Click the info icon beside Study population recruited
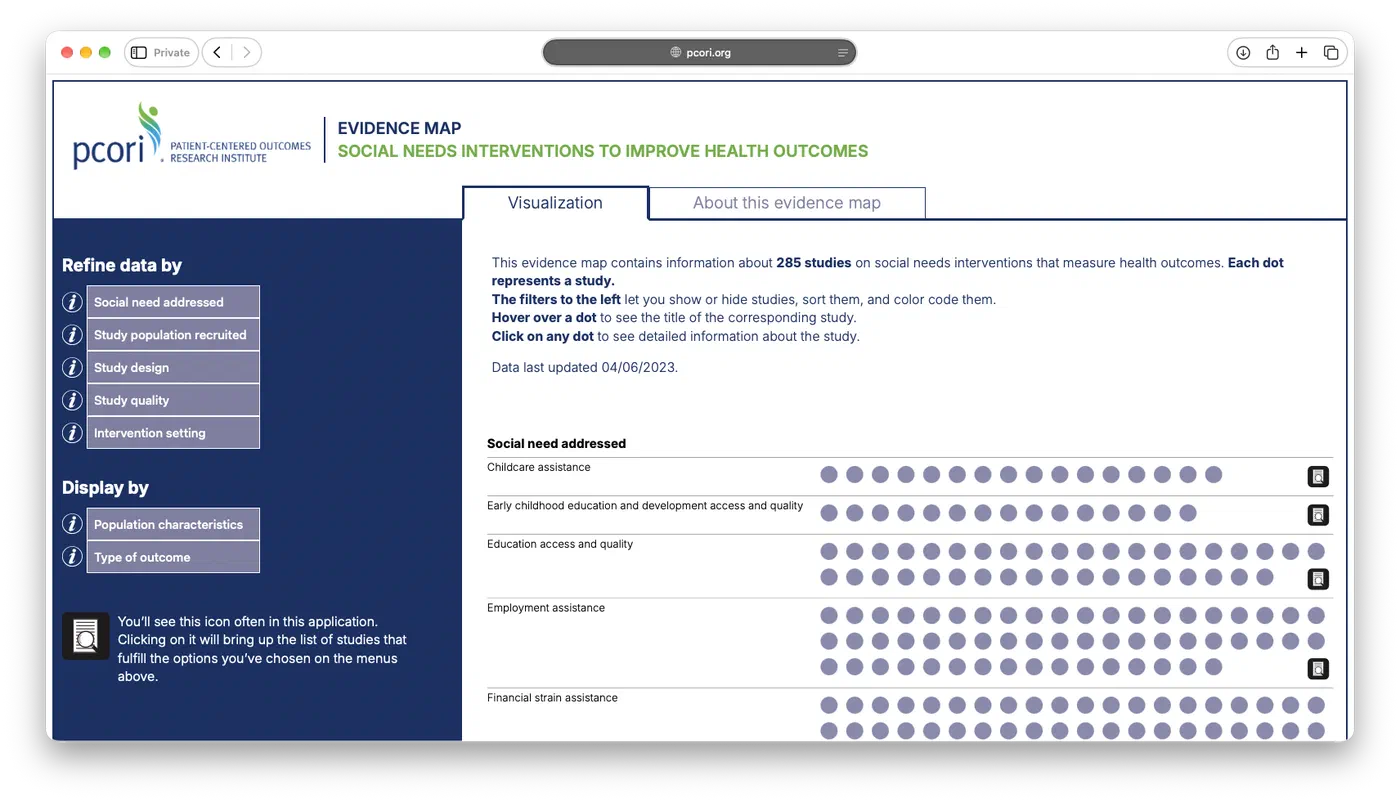This screenshot has width=1400, height=802. click(x=72, y=335)
